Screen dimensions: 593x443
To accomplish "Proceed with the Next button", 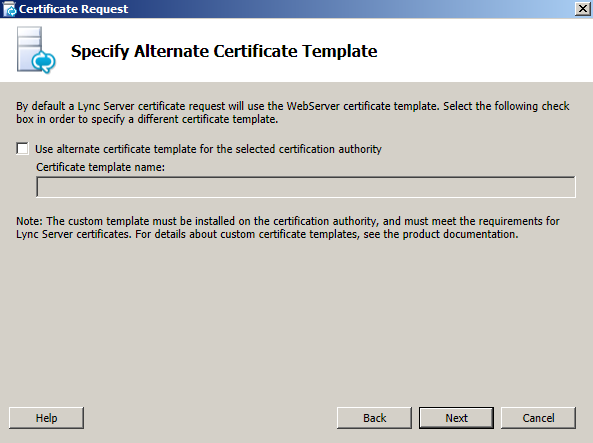I will pyautogui.click(x=456, y=418).
